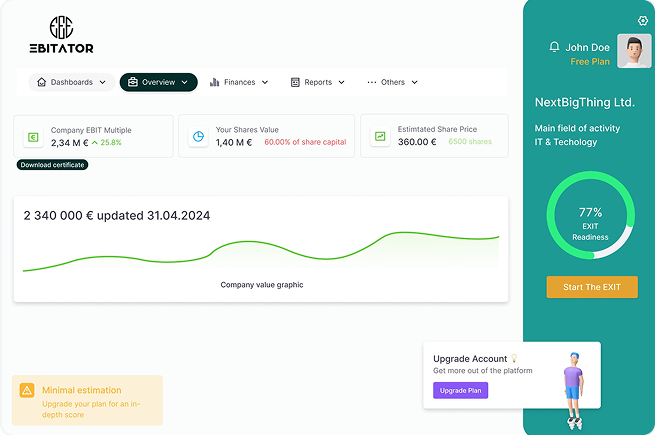655x435 pixels.
Task: Click the IT & Techology activity text
Action: [566, 142]
